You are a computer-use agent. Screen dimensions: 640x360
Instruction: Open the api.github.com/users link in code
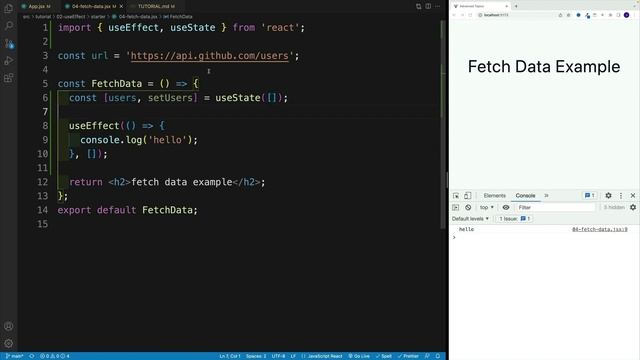(x=209, y=56)
